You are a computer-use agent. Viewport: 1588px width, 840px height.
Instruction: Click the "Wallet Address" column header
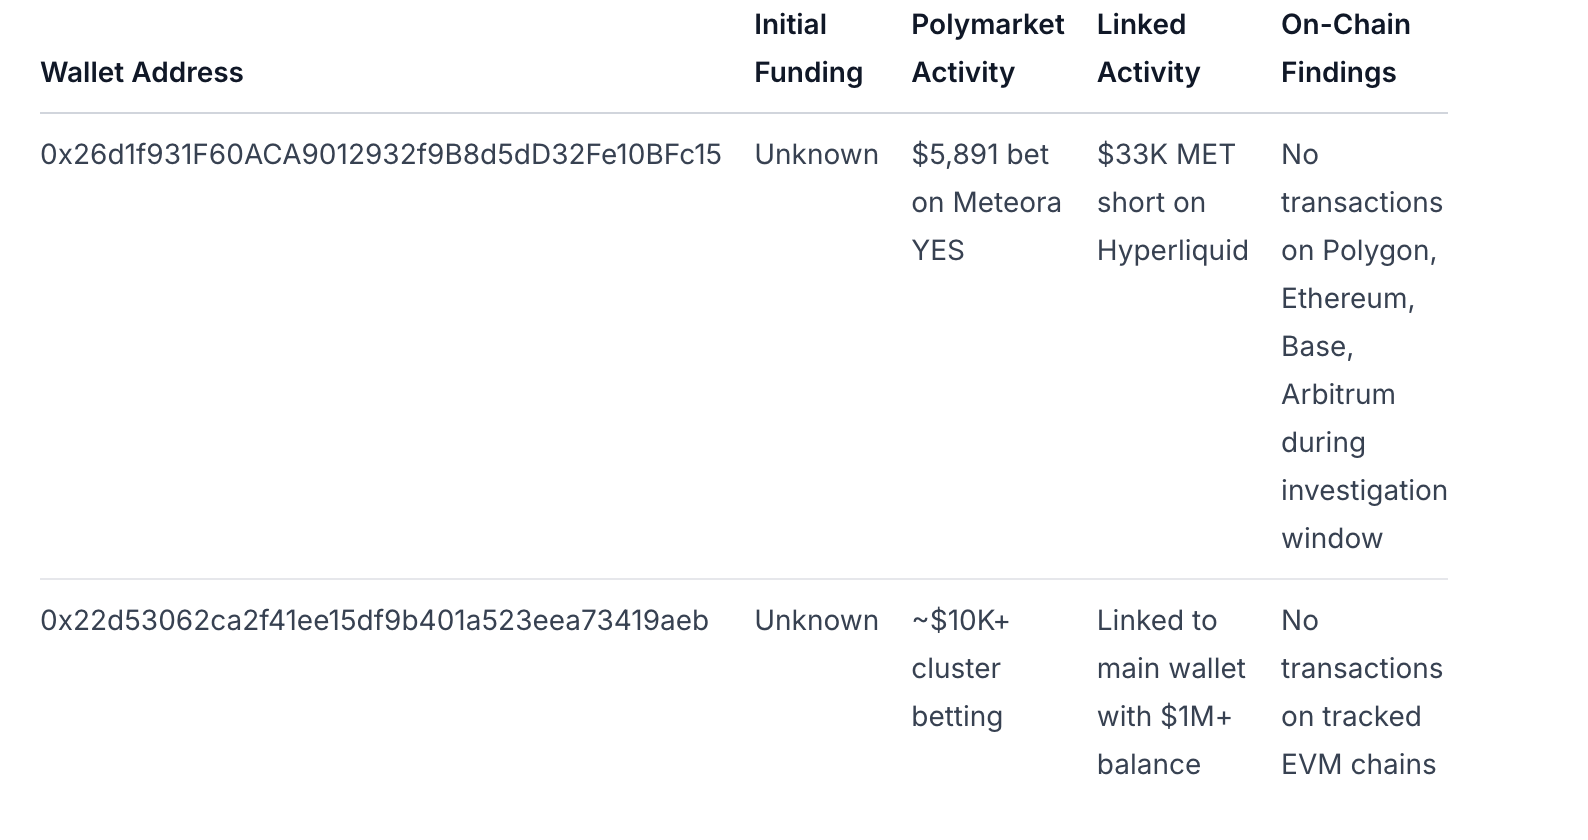coord(142,73)
